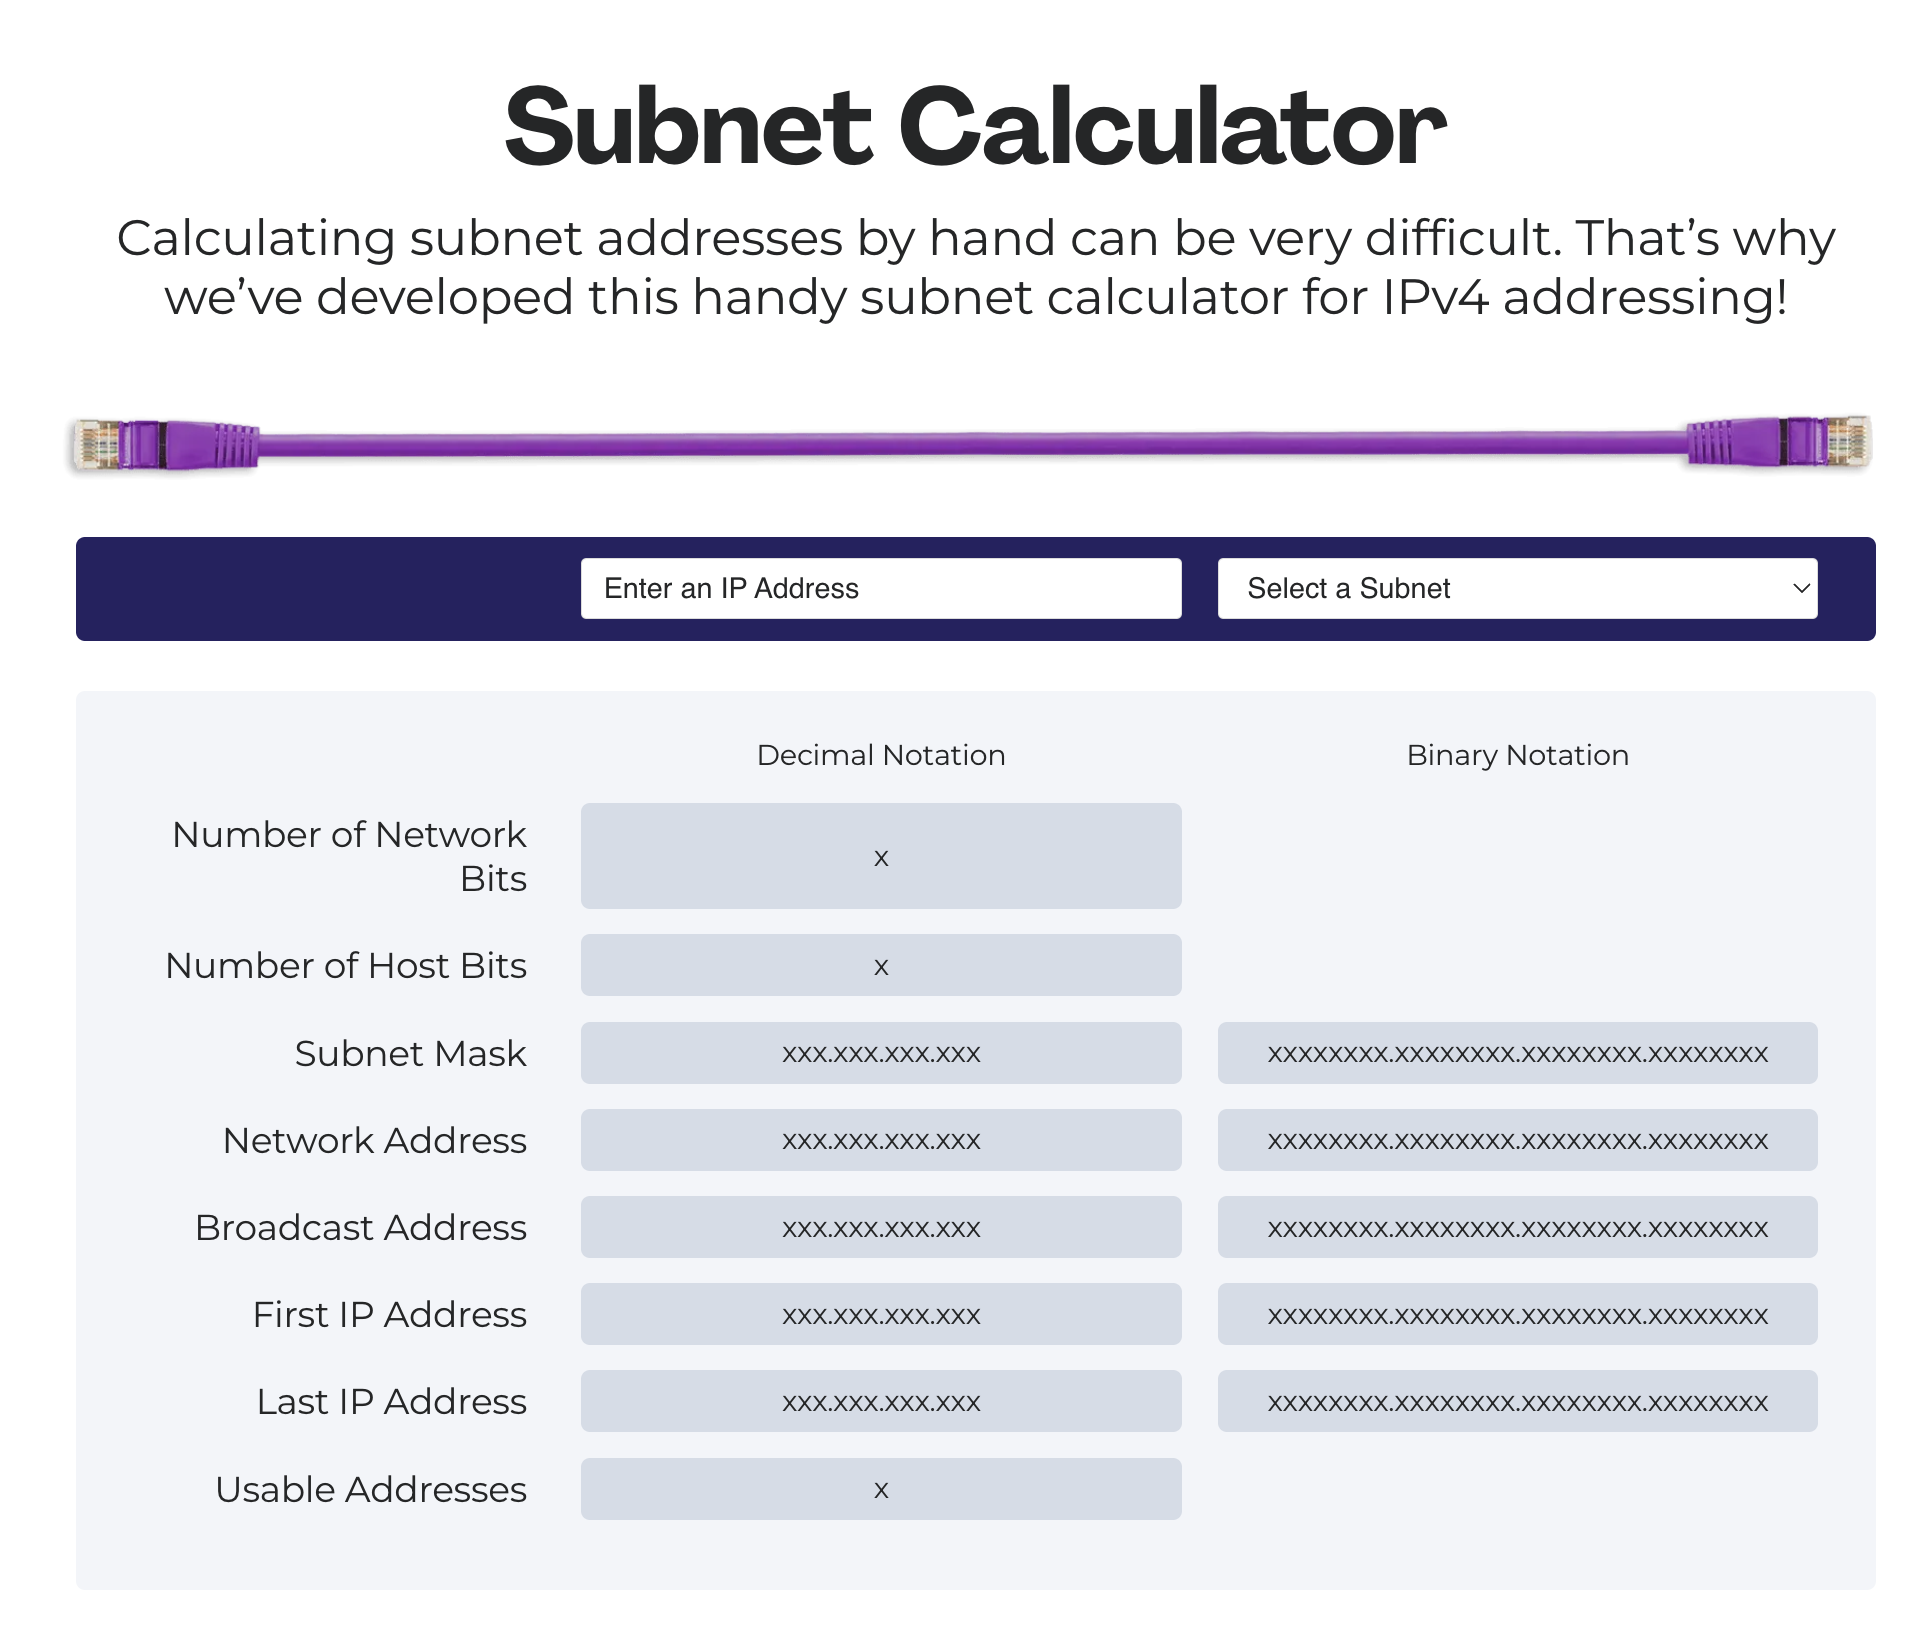Click the Network Address binary notation box

tap(1516, 1139)
